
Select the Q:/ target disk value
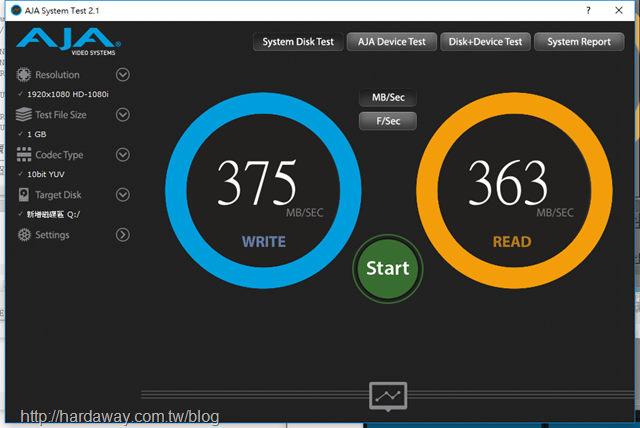(x=53, y=214)
